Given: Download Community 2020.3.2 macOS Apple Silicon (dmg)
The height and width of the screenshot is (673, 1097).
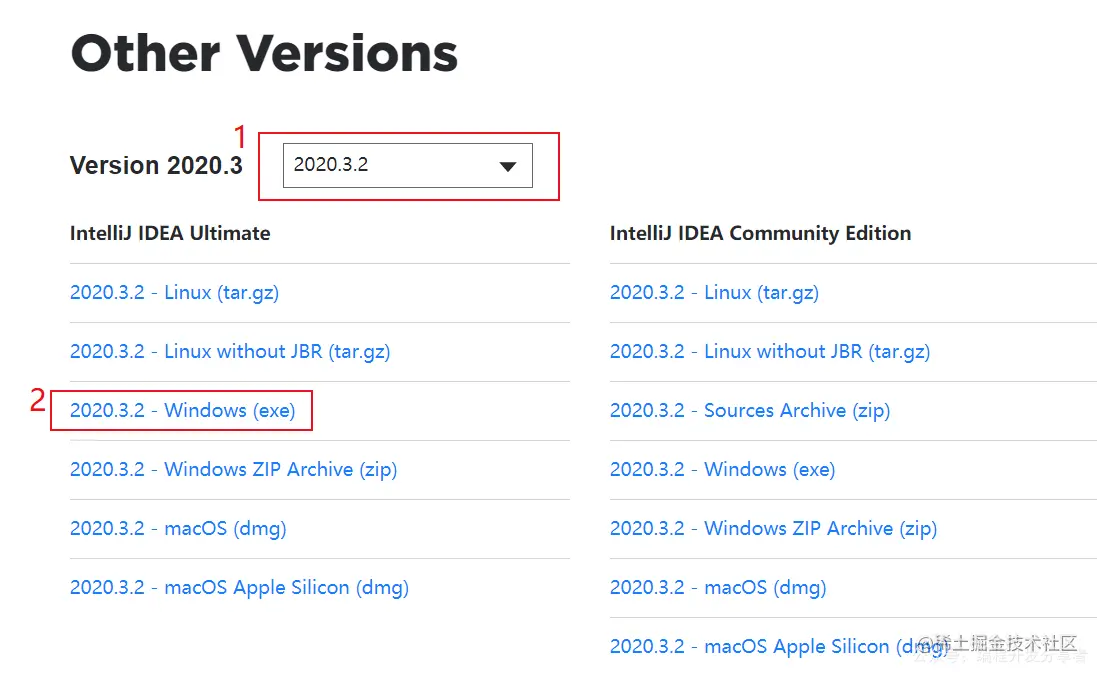Looking at the screenshot, I should pos(779,646).
